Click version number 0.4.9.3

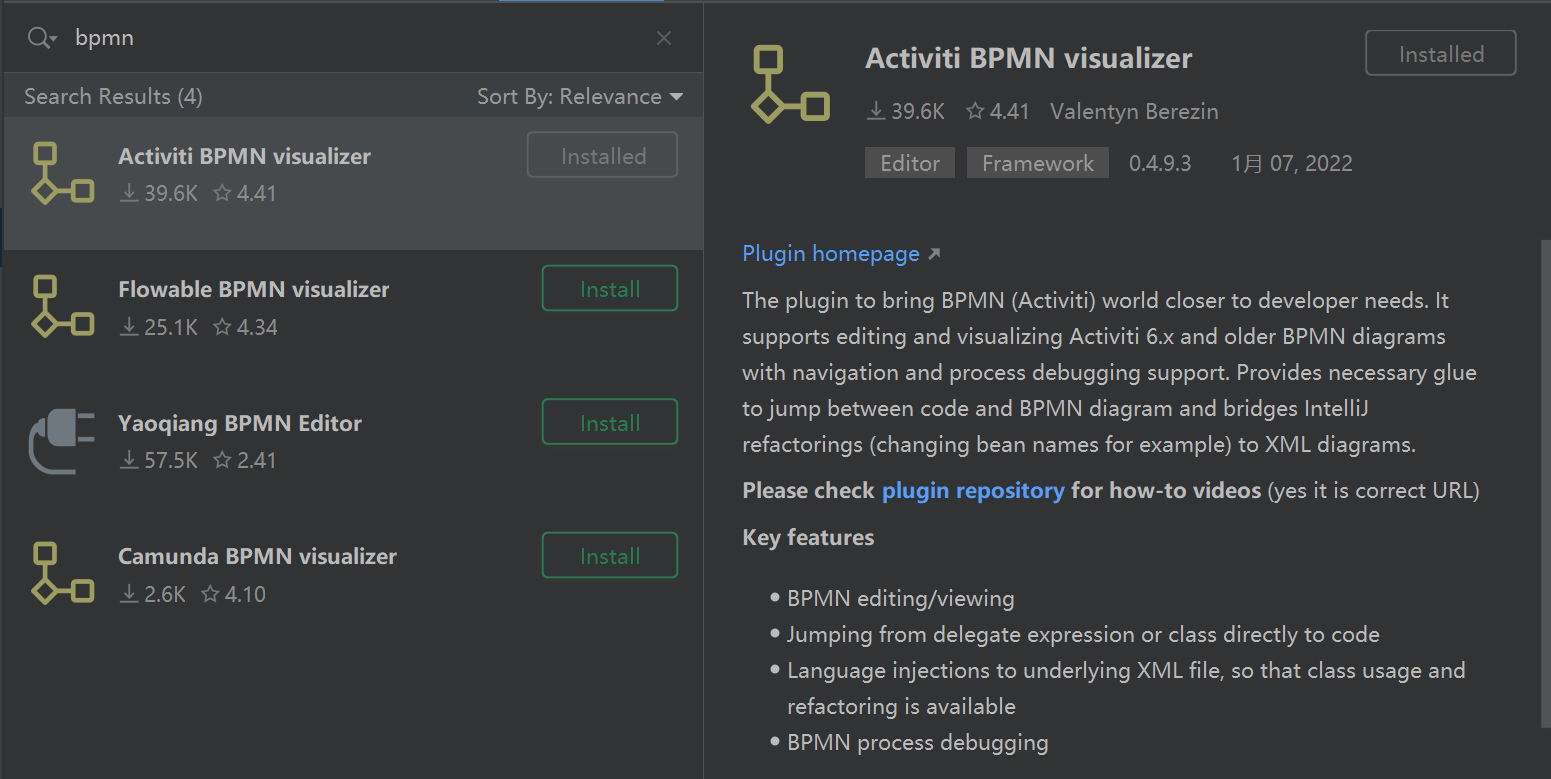pyautogui.click(x=1160, y=163)
